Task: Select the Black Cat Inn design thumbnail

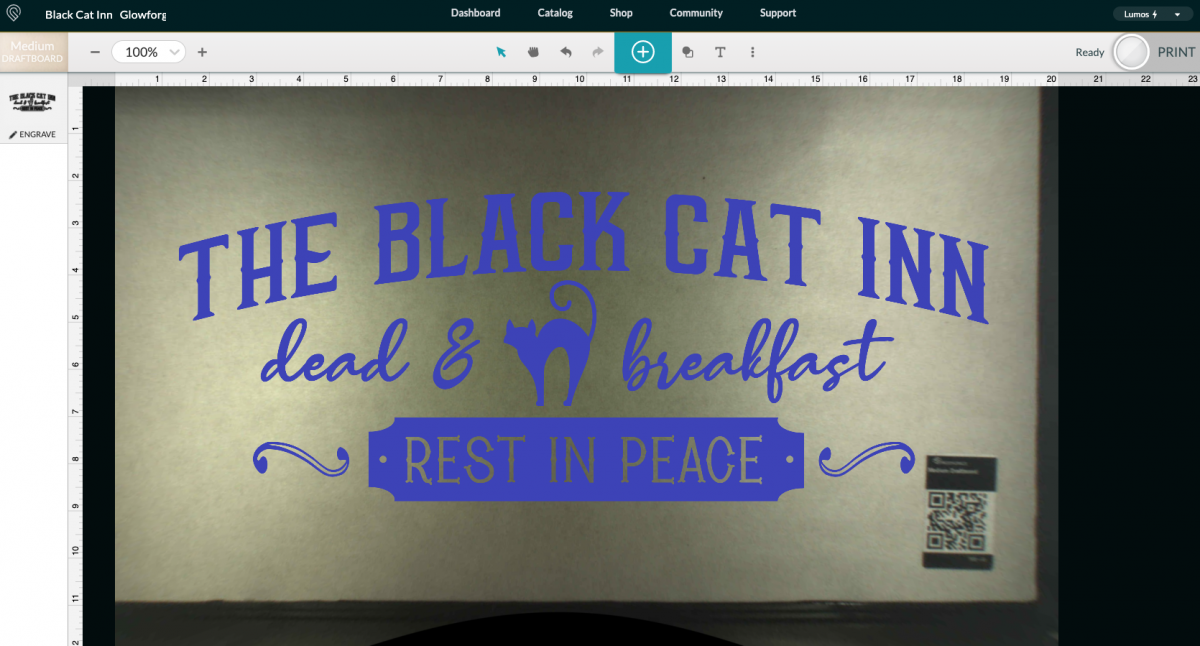Action: (33, 101)
